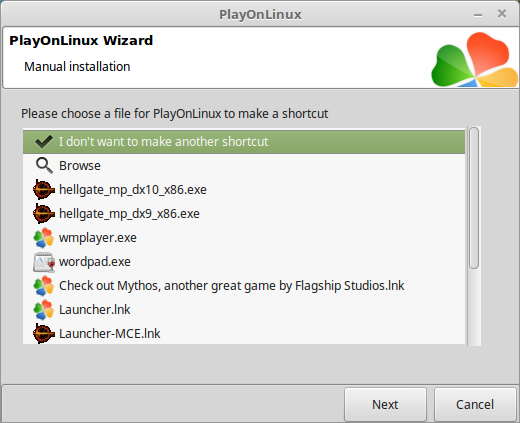Screen dimensions: 520x423
Task: Click the hellgate_mp_dx10_x86.exe game icon
Action: (44, 190)
